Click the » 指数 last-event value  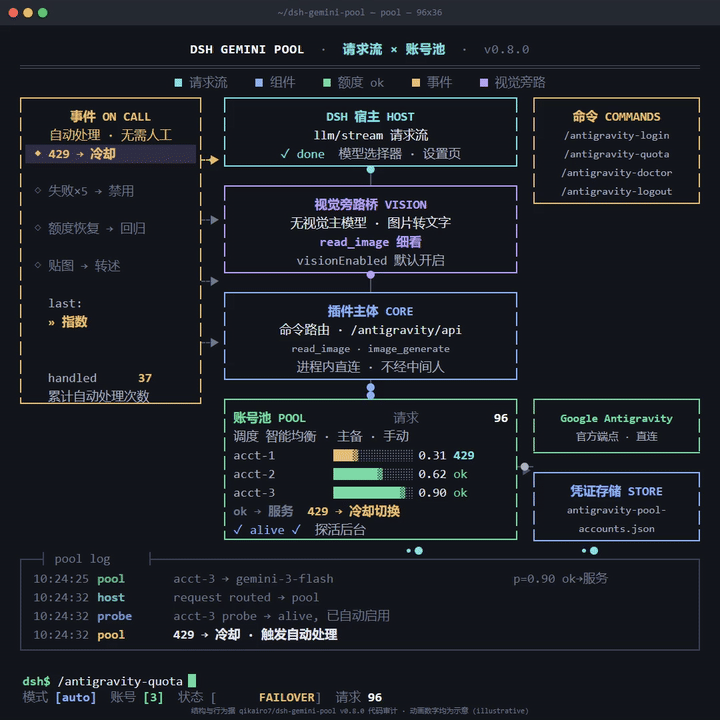[68, 322]
